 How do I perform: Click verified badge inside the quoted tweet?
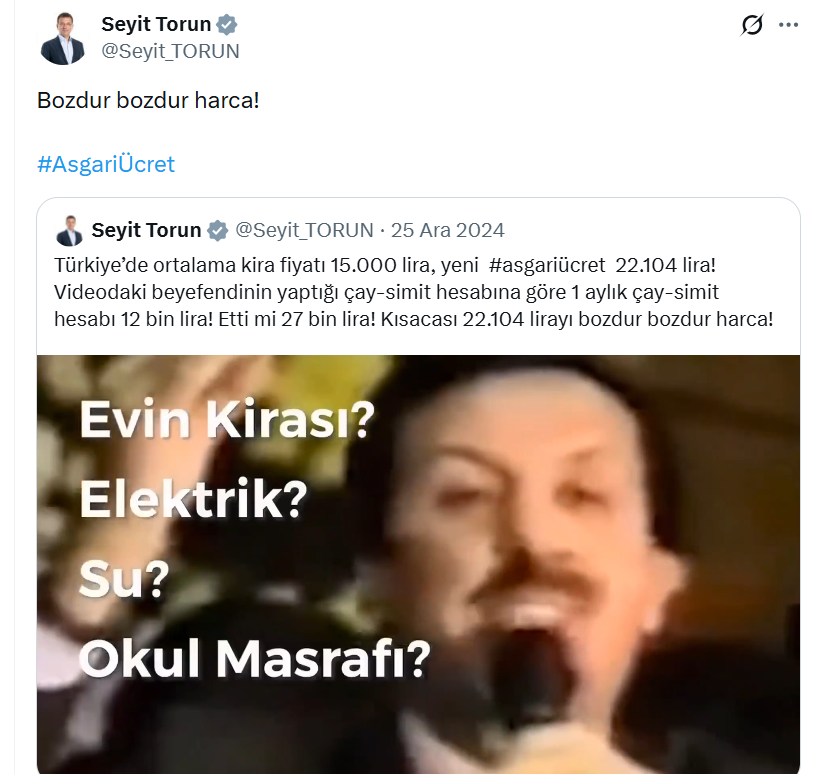(x=217, y=230)
